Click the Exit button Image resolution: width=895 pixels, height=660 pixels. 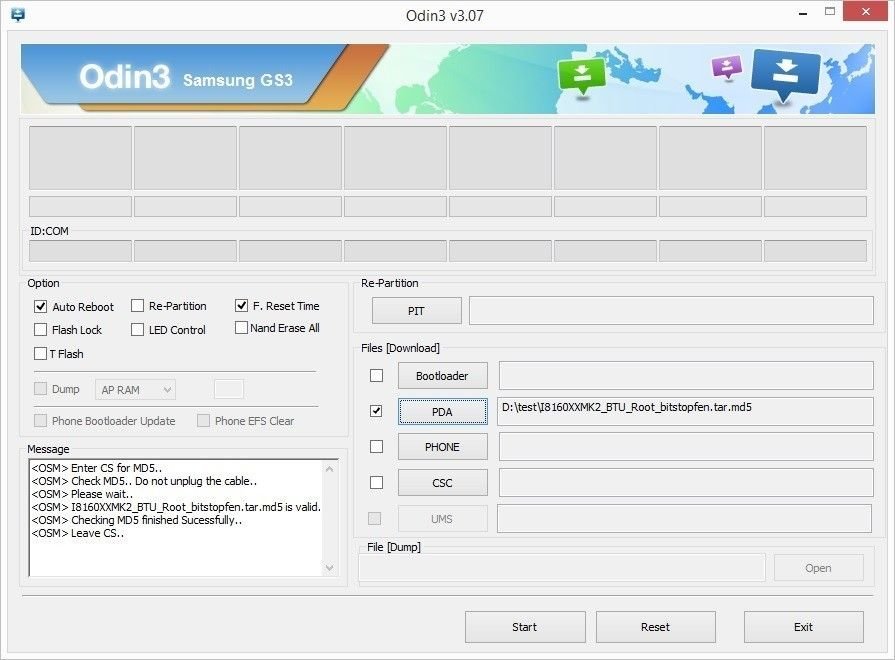coord(803,627)
